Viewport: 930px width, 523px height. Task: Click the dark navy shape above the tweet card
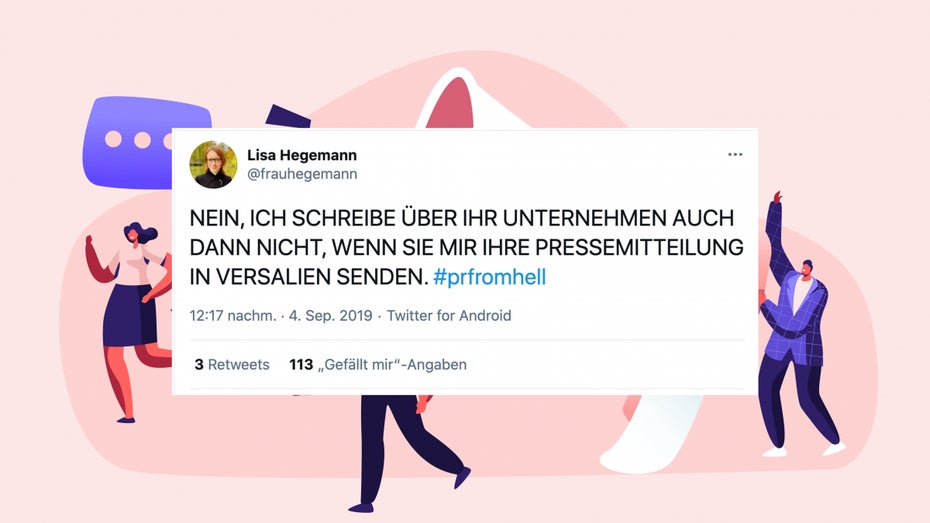288,116
